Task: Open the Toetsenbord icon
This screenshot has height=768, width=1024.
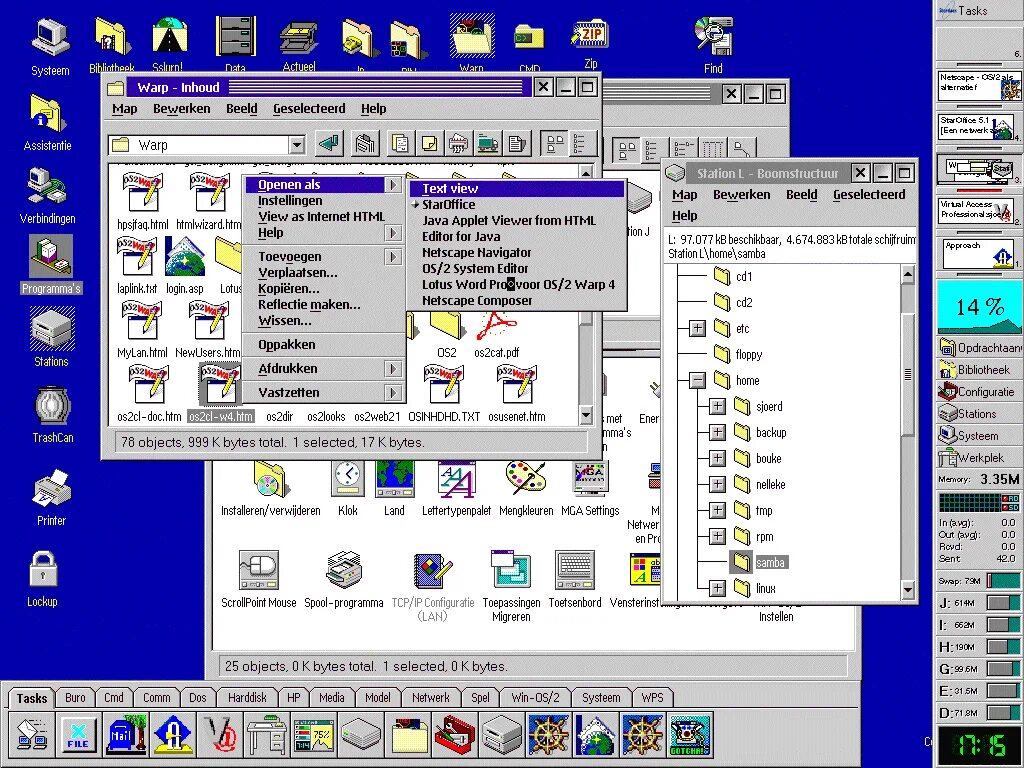Action: (x=575, y=571)
